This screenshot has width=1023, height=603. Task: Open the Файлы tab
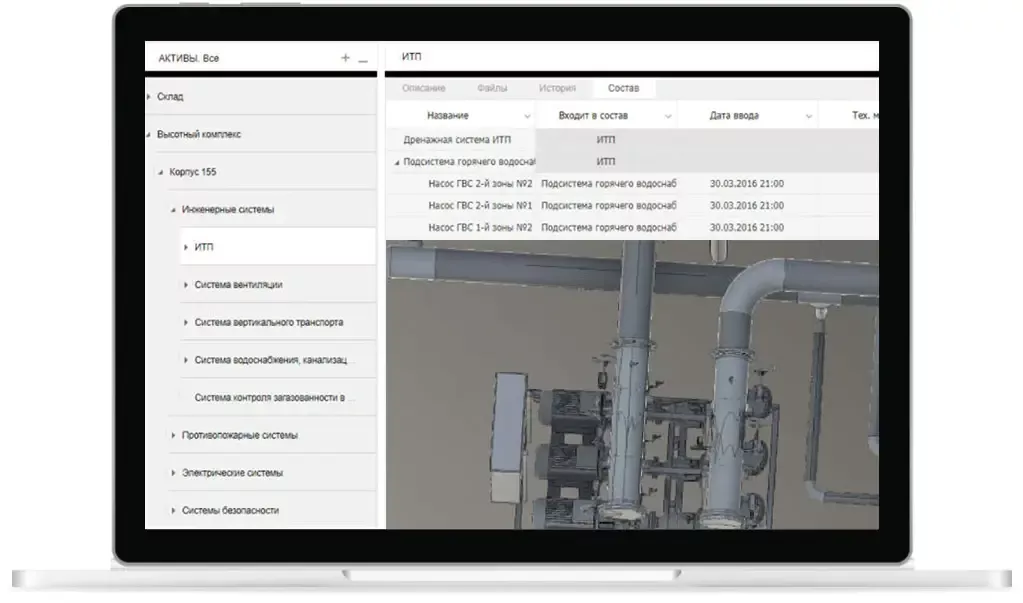point(492,88)
